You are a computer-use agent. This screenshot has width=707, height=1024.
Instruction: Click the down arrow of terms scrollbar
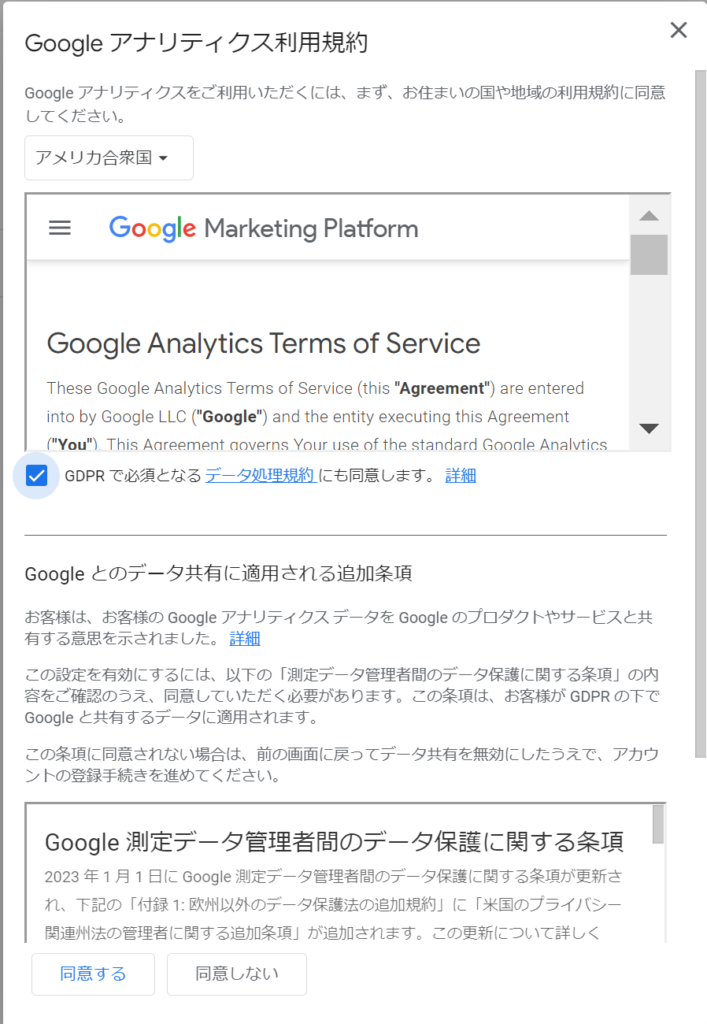click(x=649, y=428)
